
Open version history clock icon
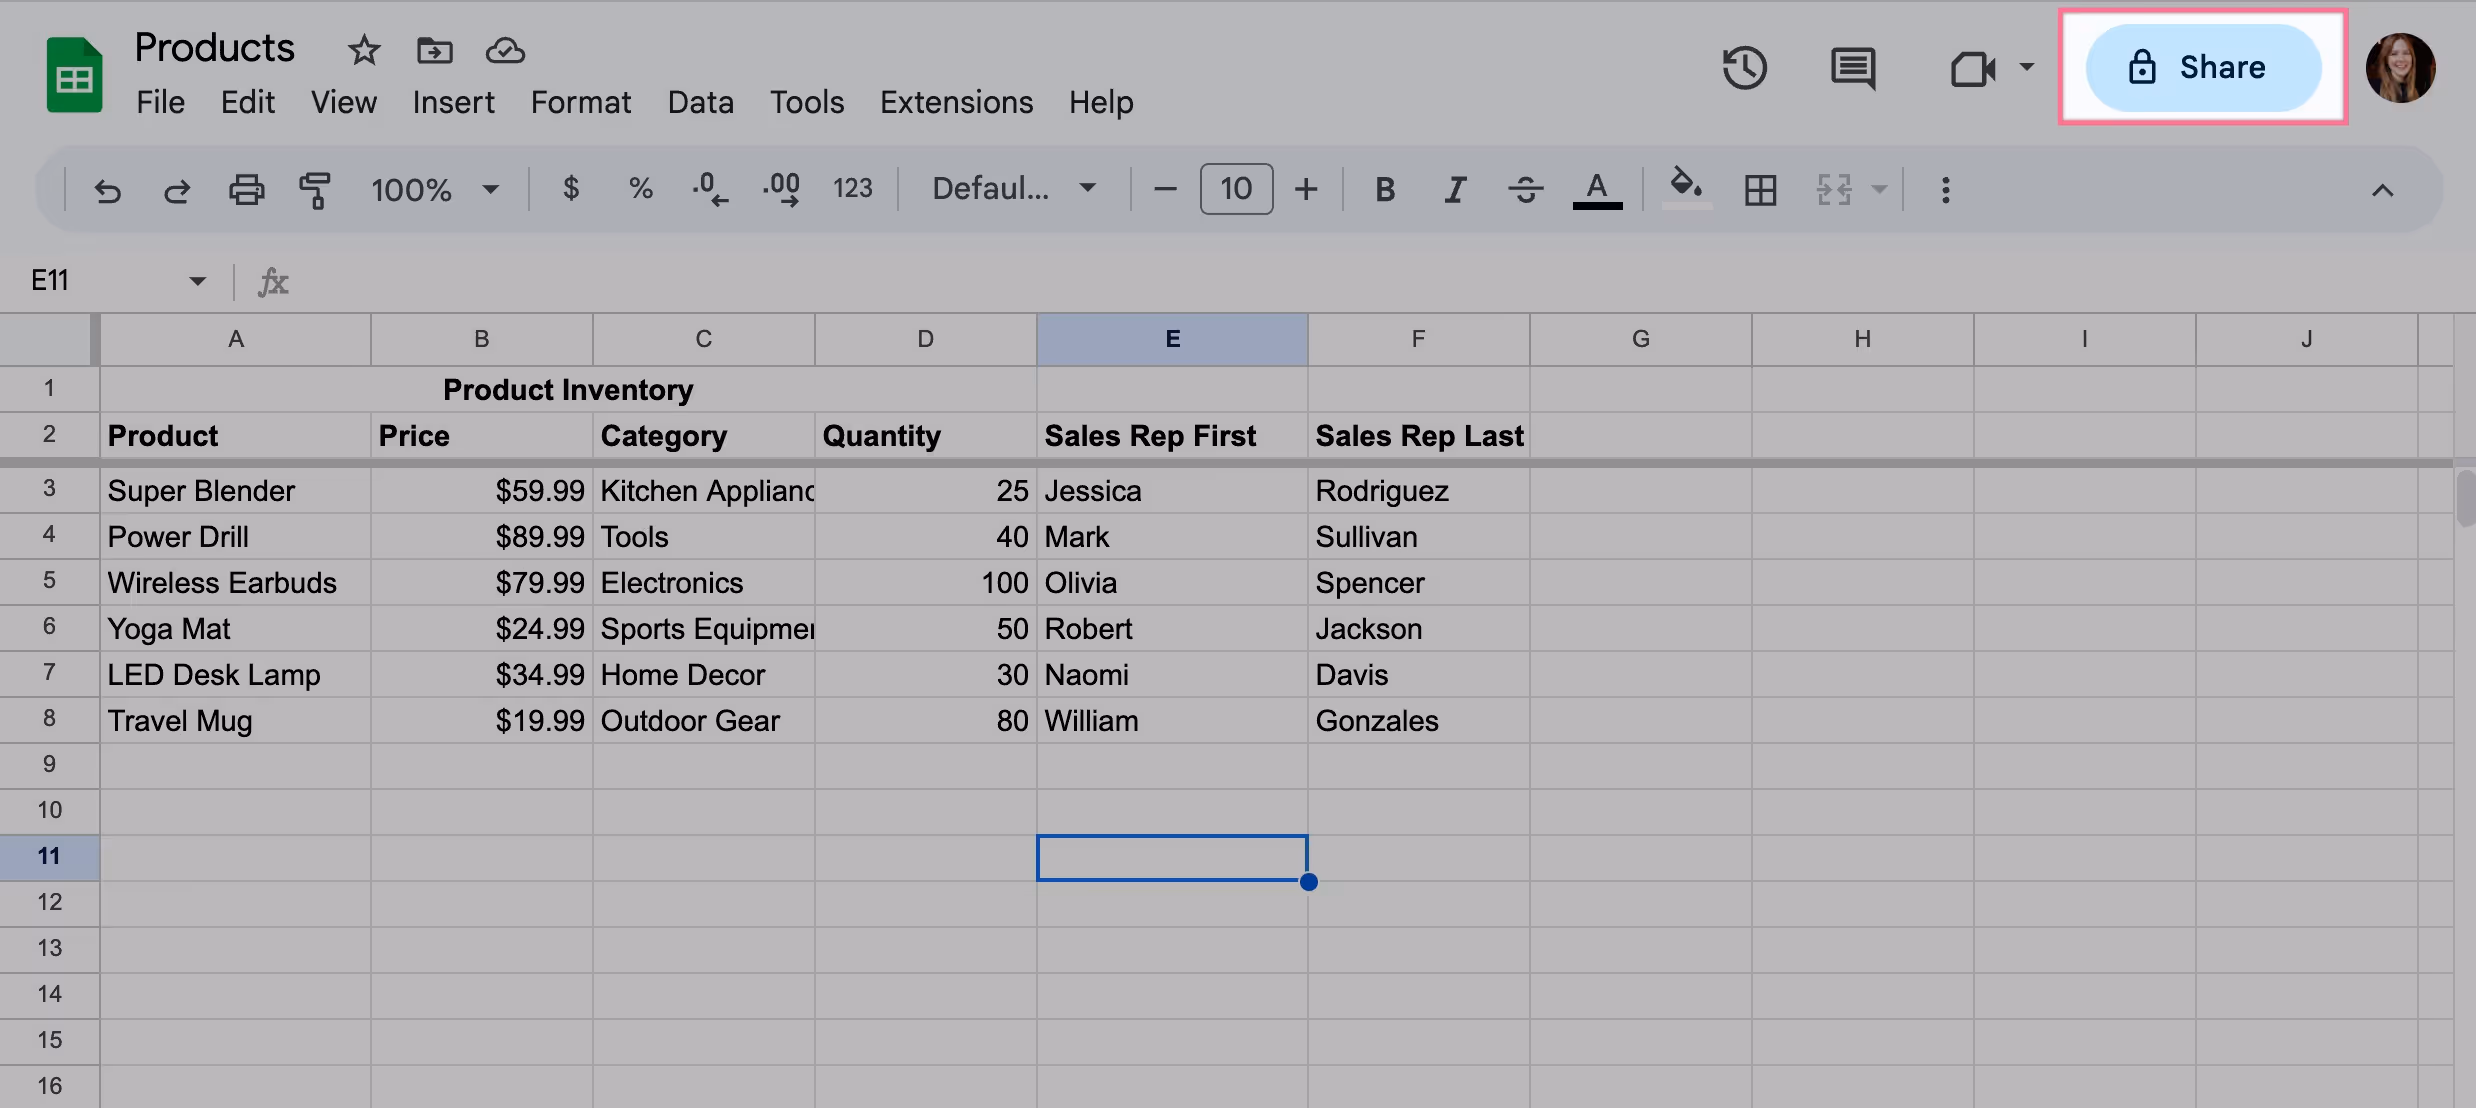point(1745,68)
